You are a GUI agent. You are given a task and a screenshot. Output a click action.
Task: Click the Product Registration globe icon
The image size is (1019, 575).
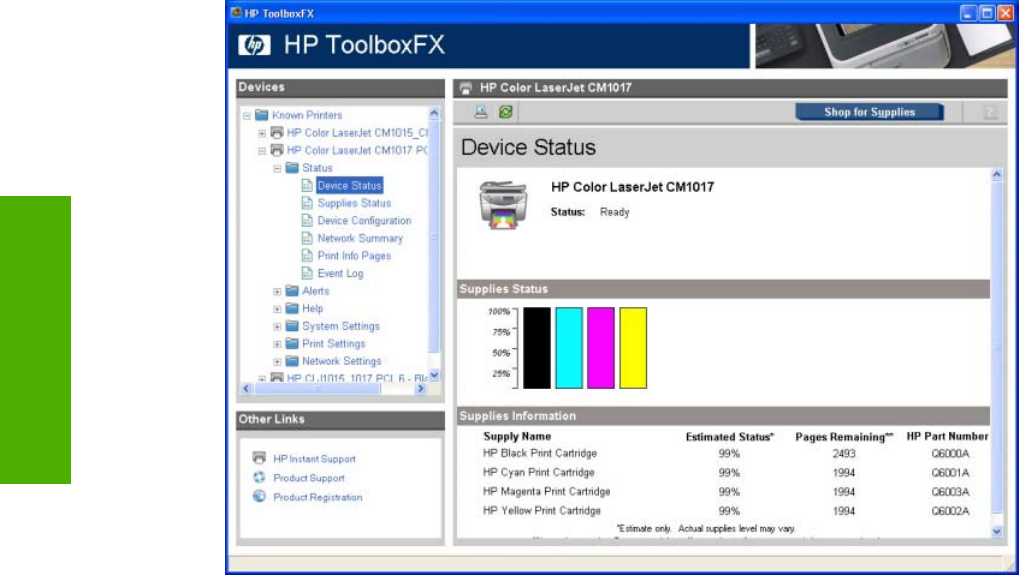[x=259, y=496]
